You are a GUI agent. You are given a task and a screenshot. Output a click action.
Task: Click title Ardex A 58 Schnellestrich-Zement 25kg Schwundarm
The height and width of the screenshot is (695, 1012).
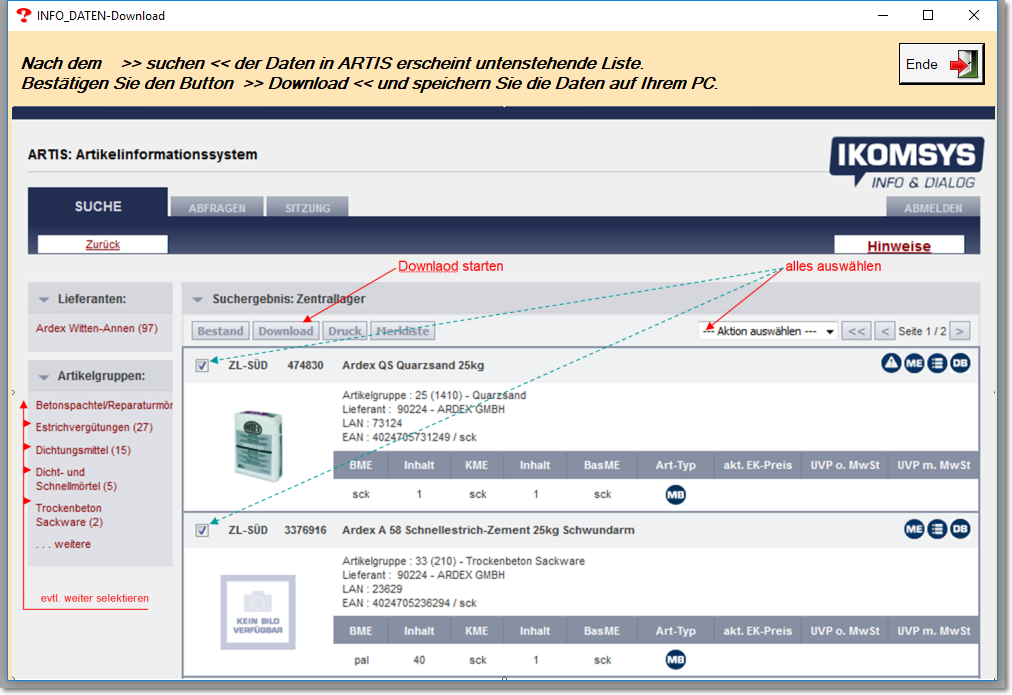(x=489, y=530)
